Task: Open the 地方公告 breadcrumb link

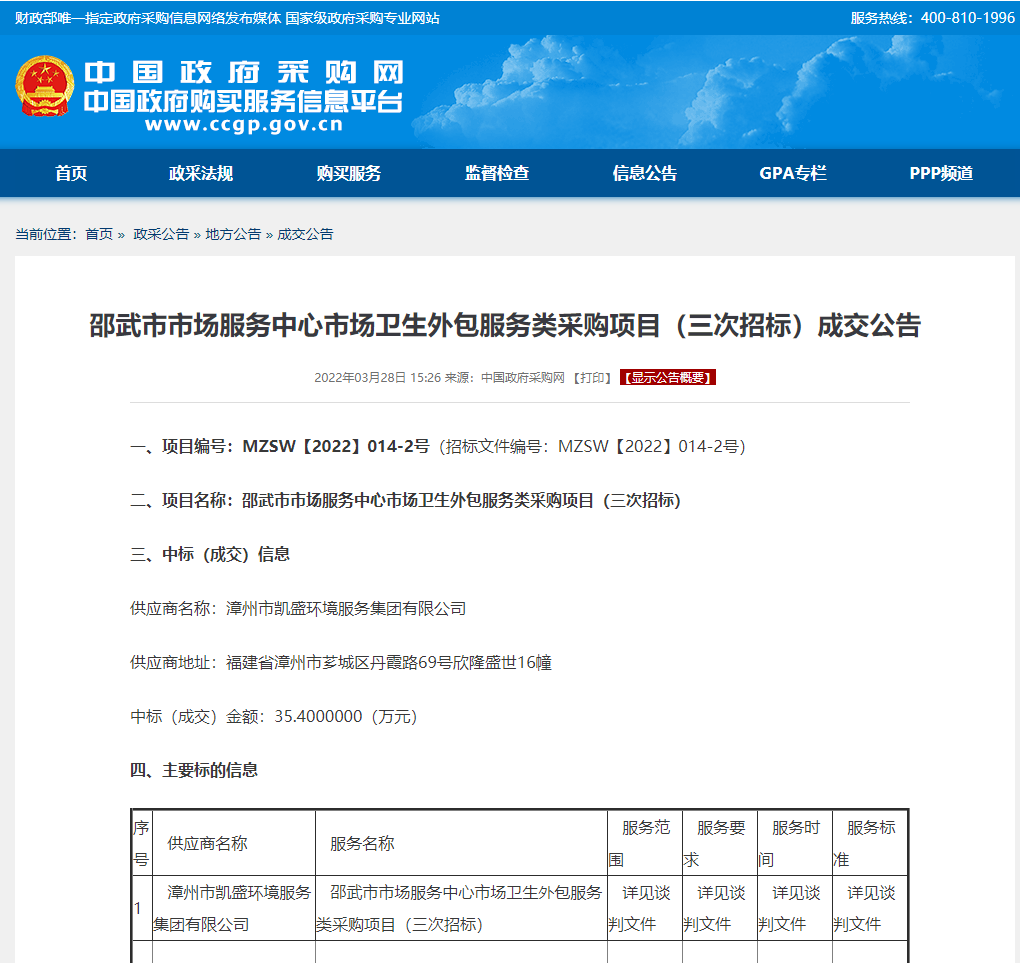Action: (233, 234)
